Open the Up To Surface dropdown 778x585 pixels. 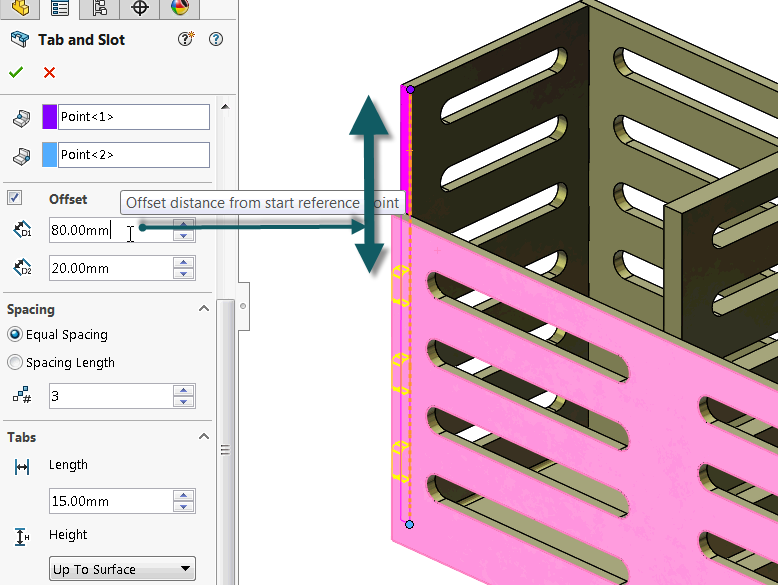click(x=122, y=569)
